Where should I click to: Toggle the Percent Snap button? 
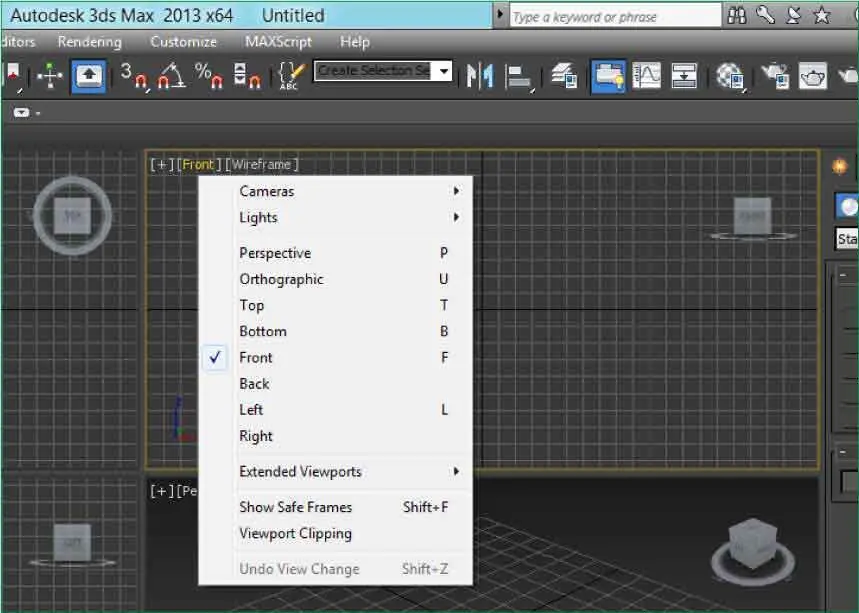pos(208,76)
